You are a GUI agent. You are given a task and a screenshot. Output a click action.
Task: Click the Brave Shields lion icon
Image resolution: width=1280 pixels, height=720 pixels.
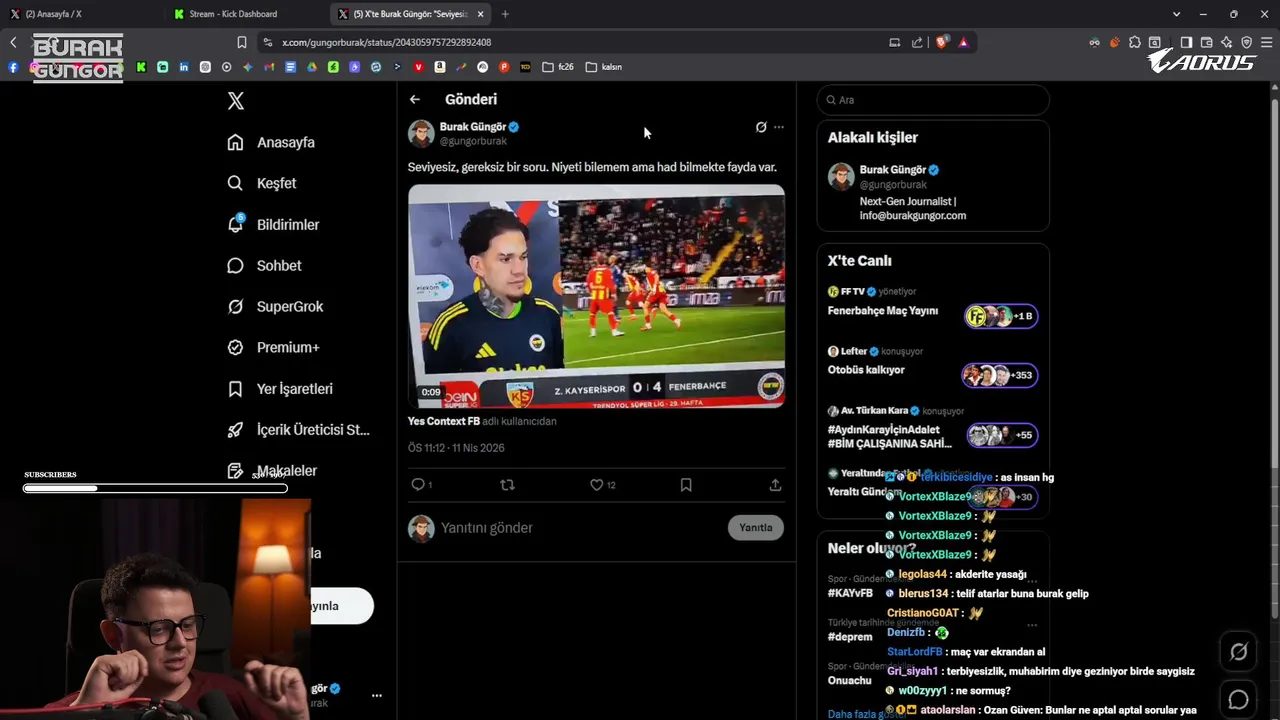941,42
